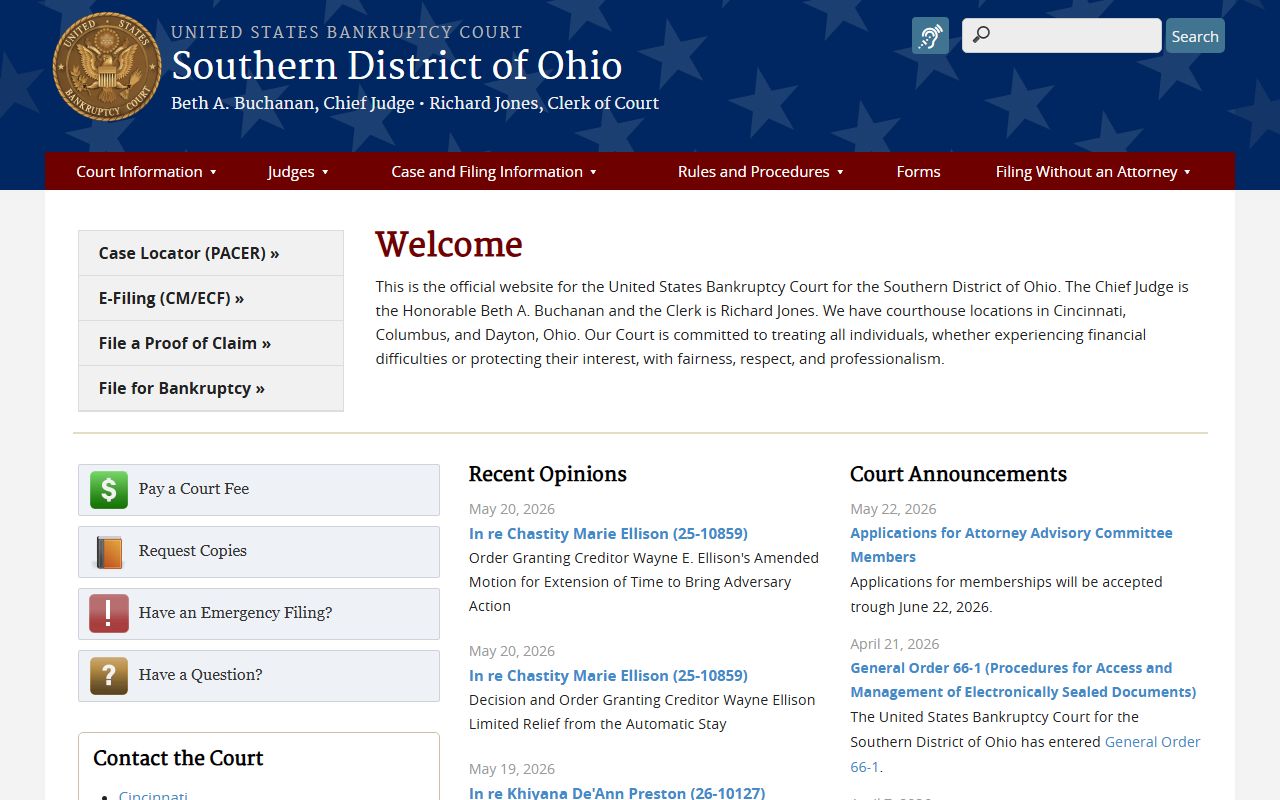Open Rules and Procedures menu label
The height and width of the screenshot is (800, 1280).
tap(753, 171)
